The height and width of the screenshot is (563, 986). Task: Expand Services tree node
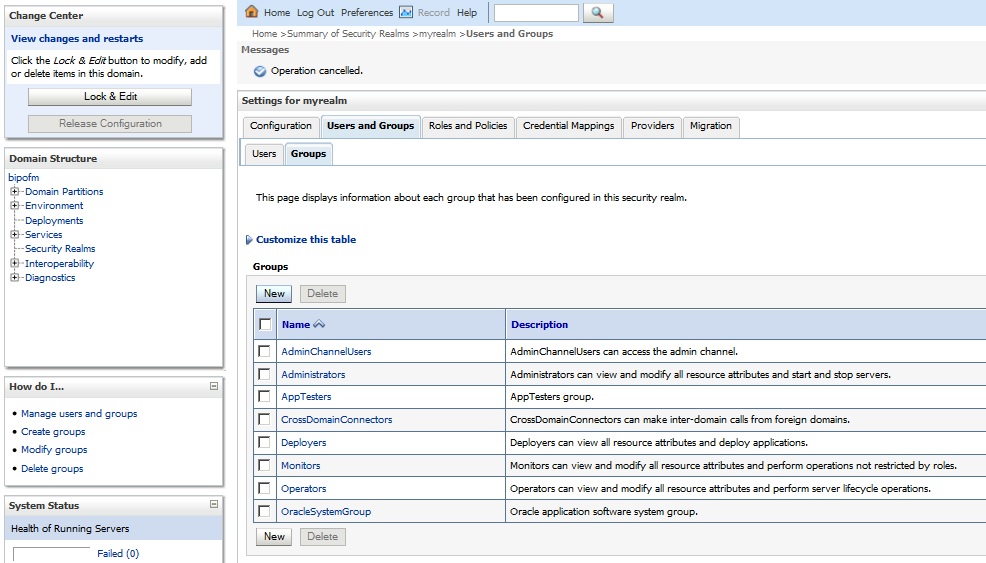pos(14,234)
